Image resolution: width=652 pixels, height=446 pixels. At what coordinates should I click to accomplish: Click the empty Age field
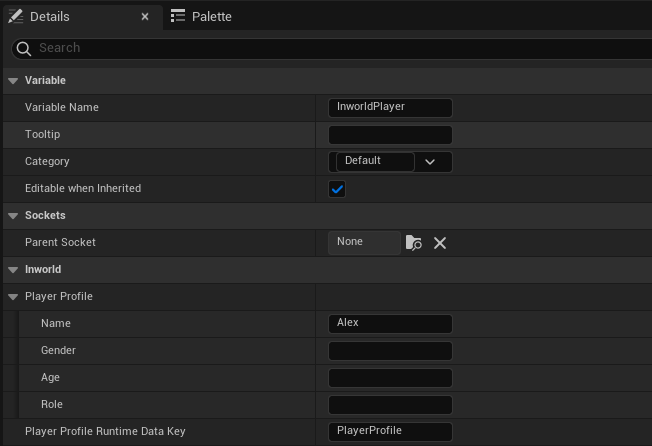tap(390, 378)
